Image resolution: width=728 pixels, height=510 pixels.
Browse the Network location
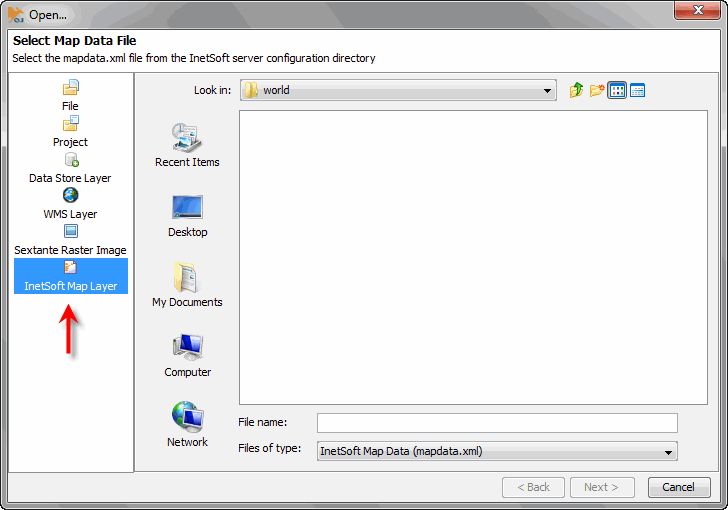click(x=187, y=425)
